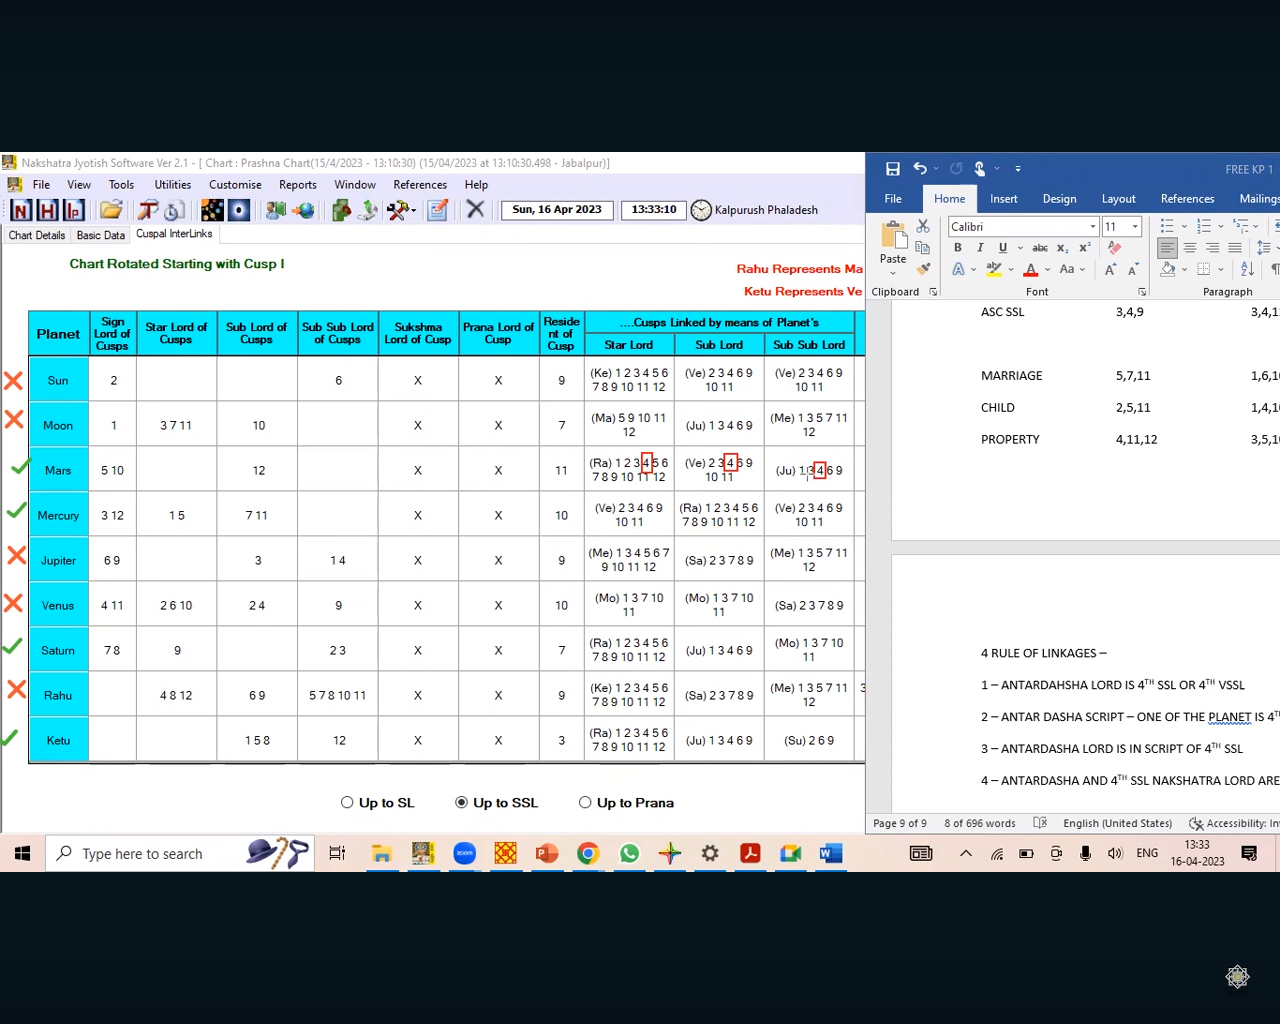
Task: Open the Utilities menu in Nakshatra Jyotish
Action: [172, 185]
